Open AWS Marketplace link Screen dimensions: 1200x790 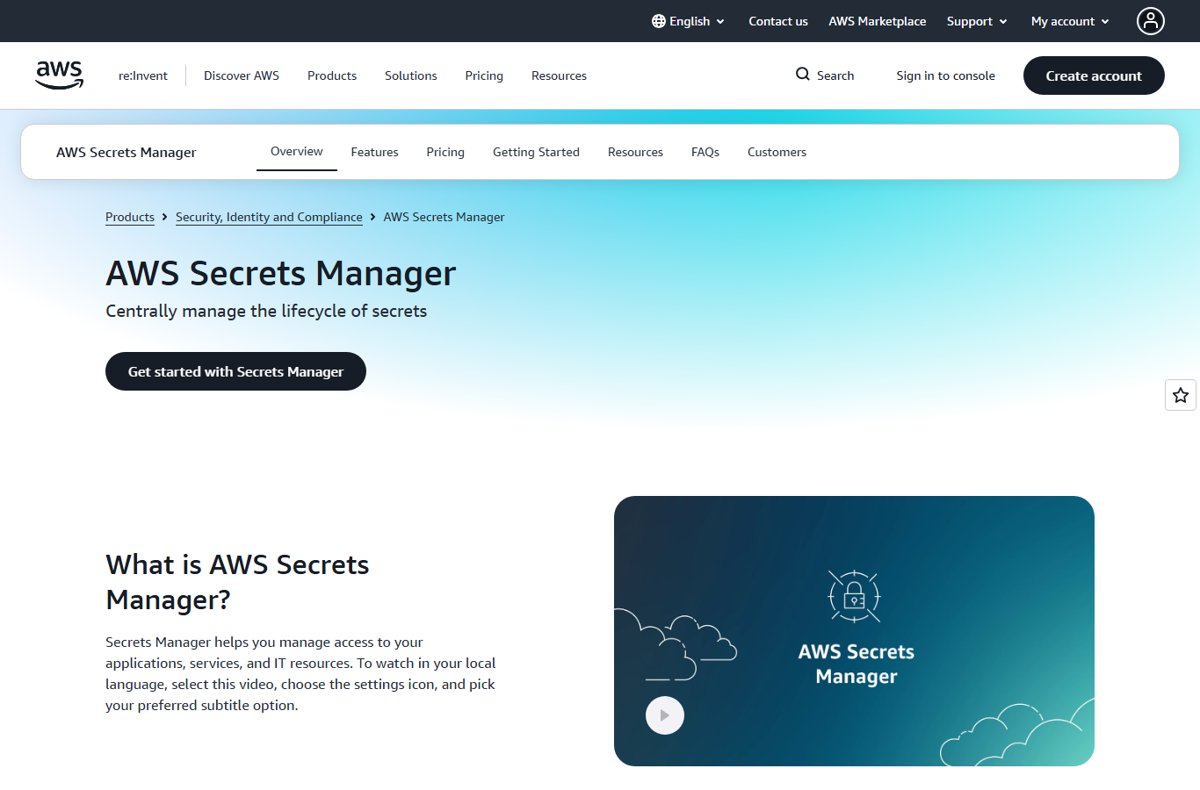point(877,21)
